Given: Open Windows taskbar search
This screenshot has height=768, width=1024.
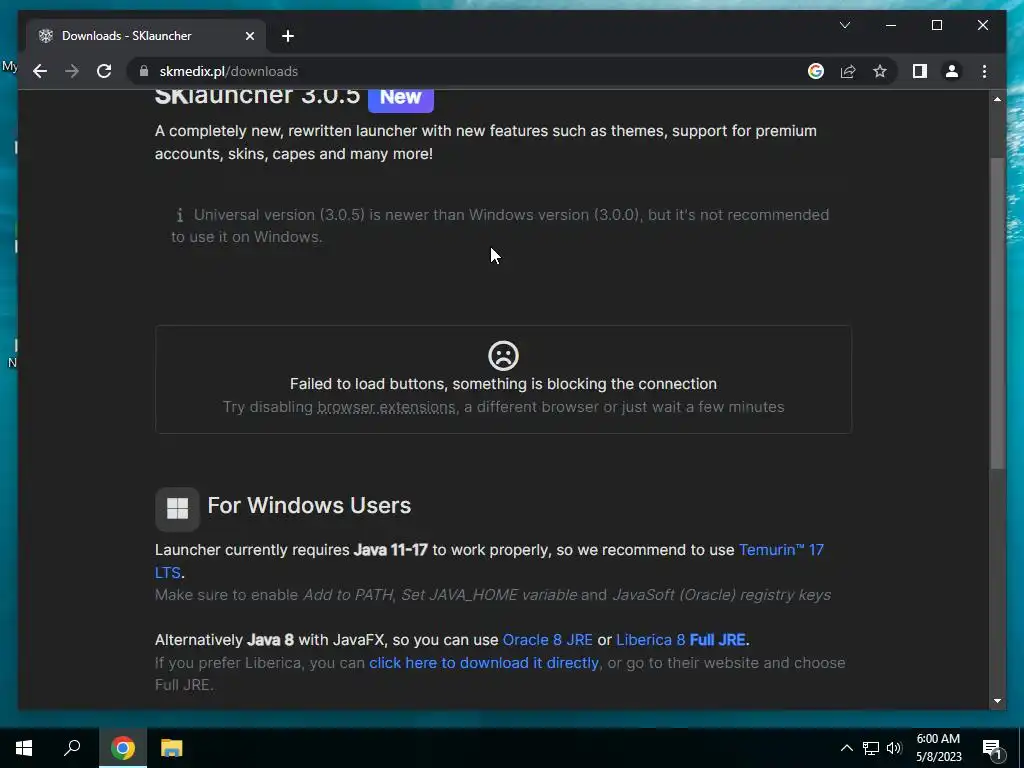Looking at the screenshot, I should [72, 748].
